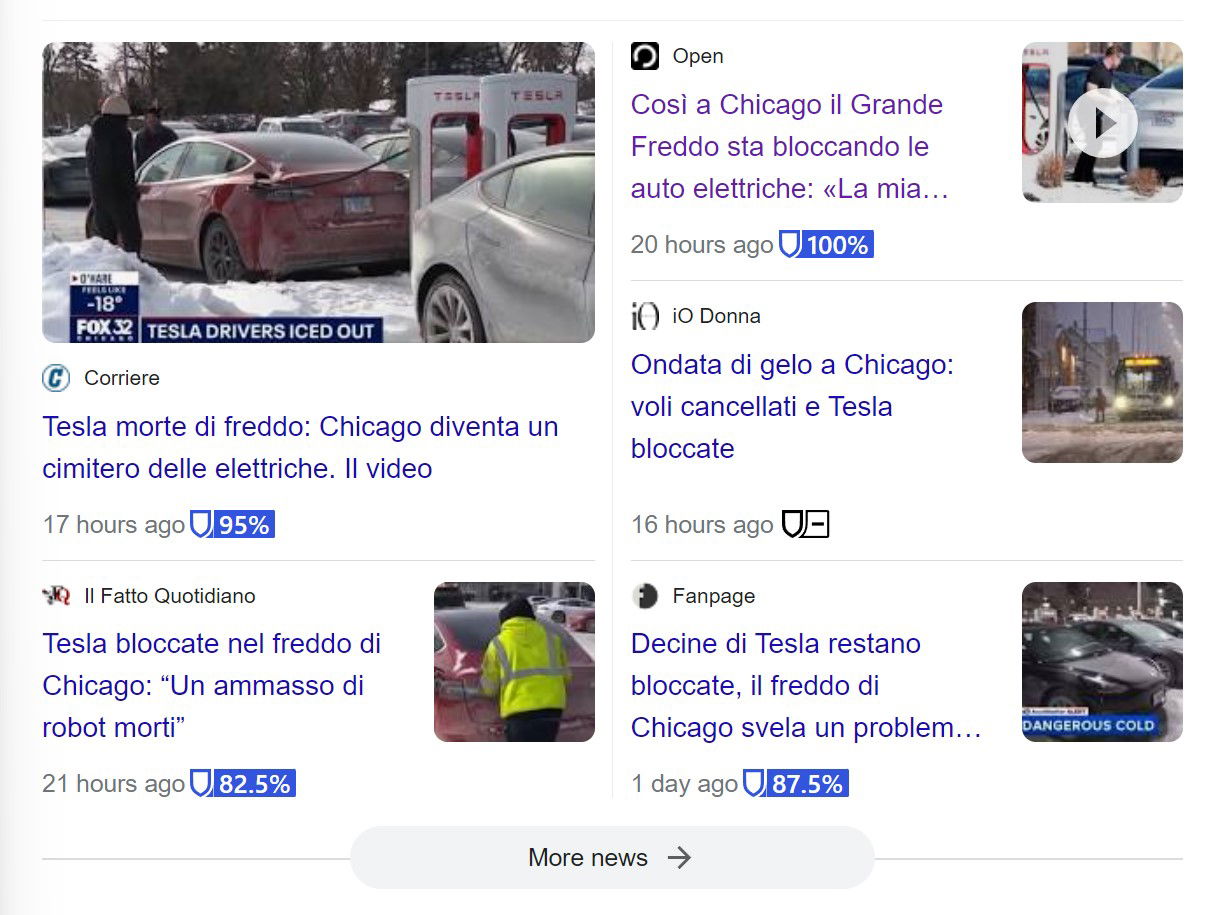
Task: Click the snowy bus thumbnail image
Action: [x=1102, y=382]
